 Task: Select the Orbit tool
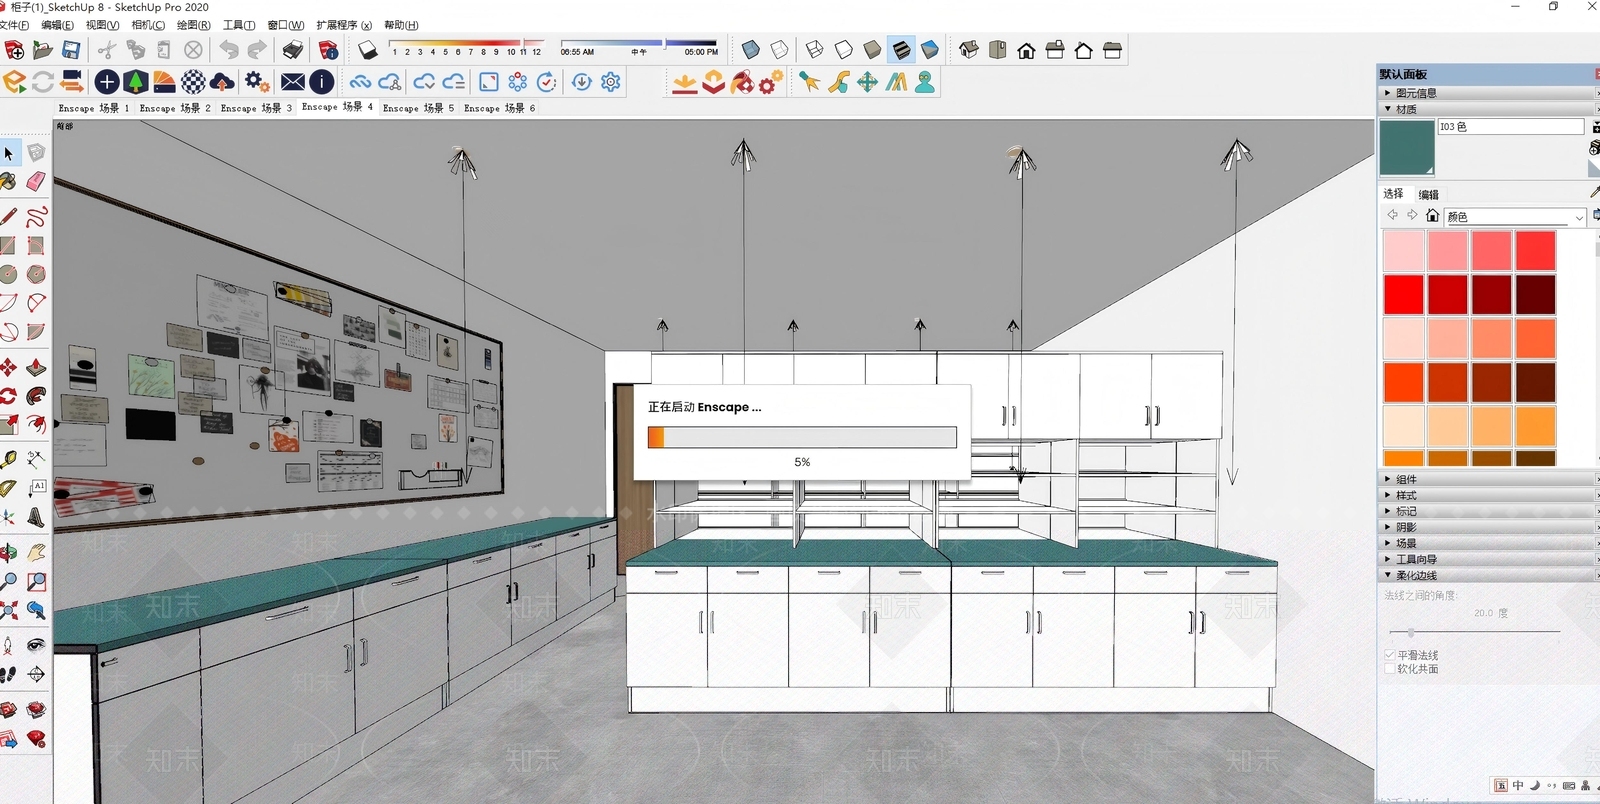point(9,552)
